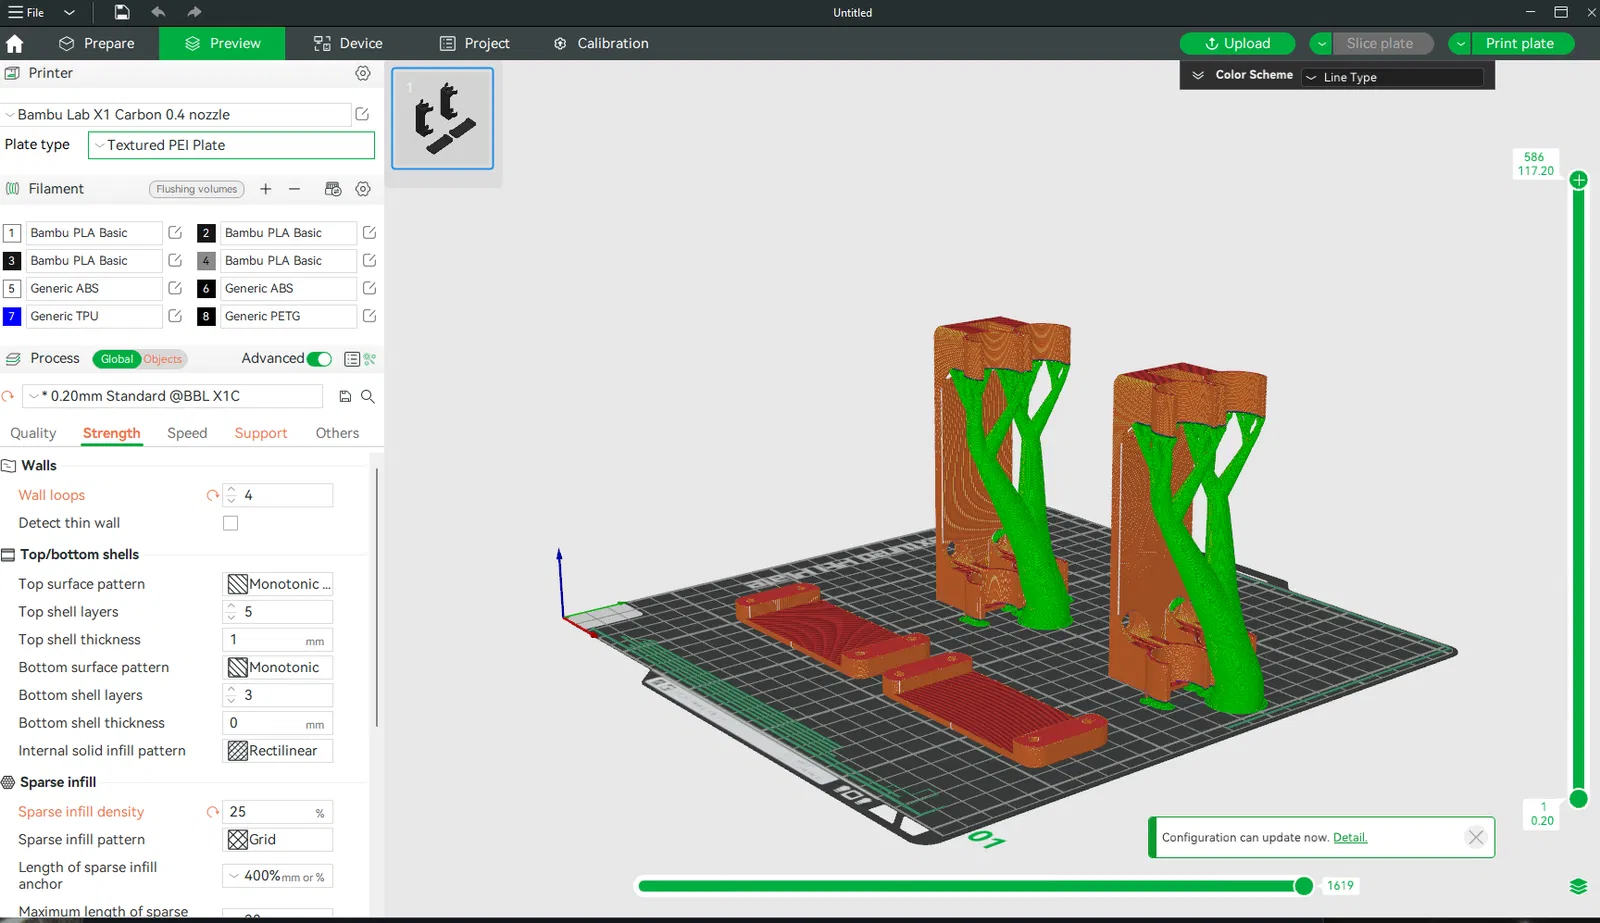Switch process scope to Objects
Screen dimensions: 1600x923
click(163, 359)
